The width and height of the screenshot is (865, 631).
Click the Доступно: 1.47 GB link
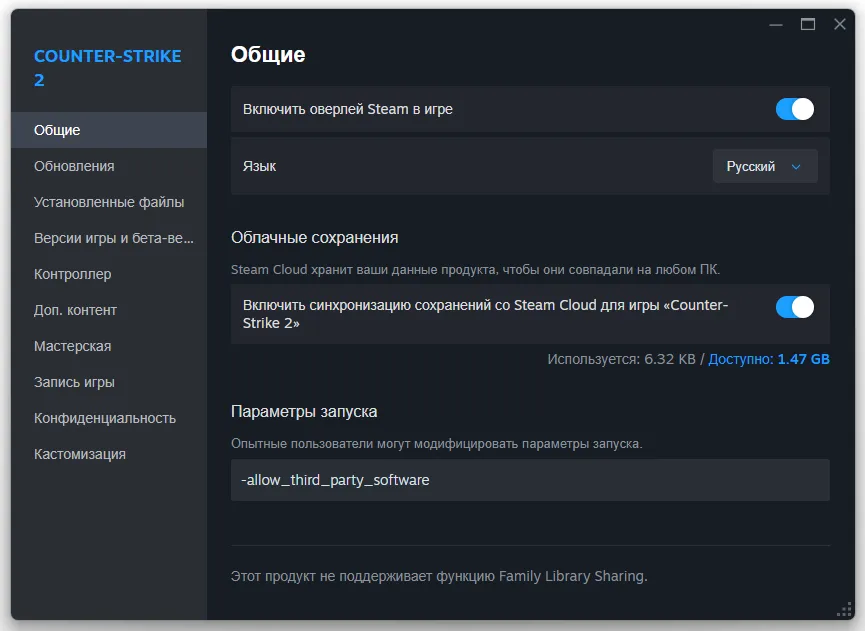click(768, 359)
